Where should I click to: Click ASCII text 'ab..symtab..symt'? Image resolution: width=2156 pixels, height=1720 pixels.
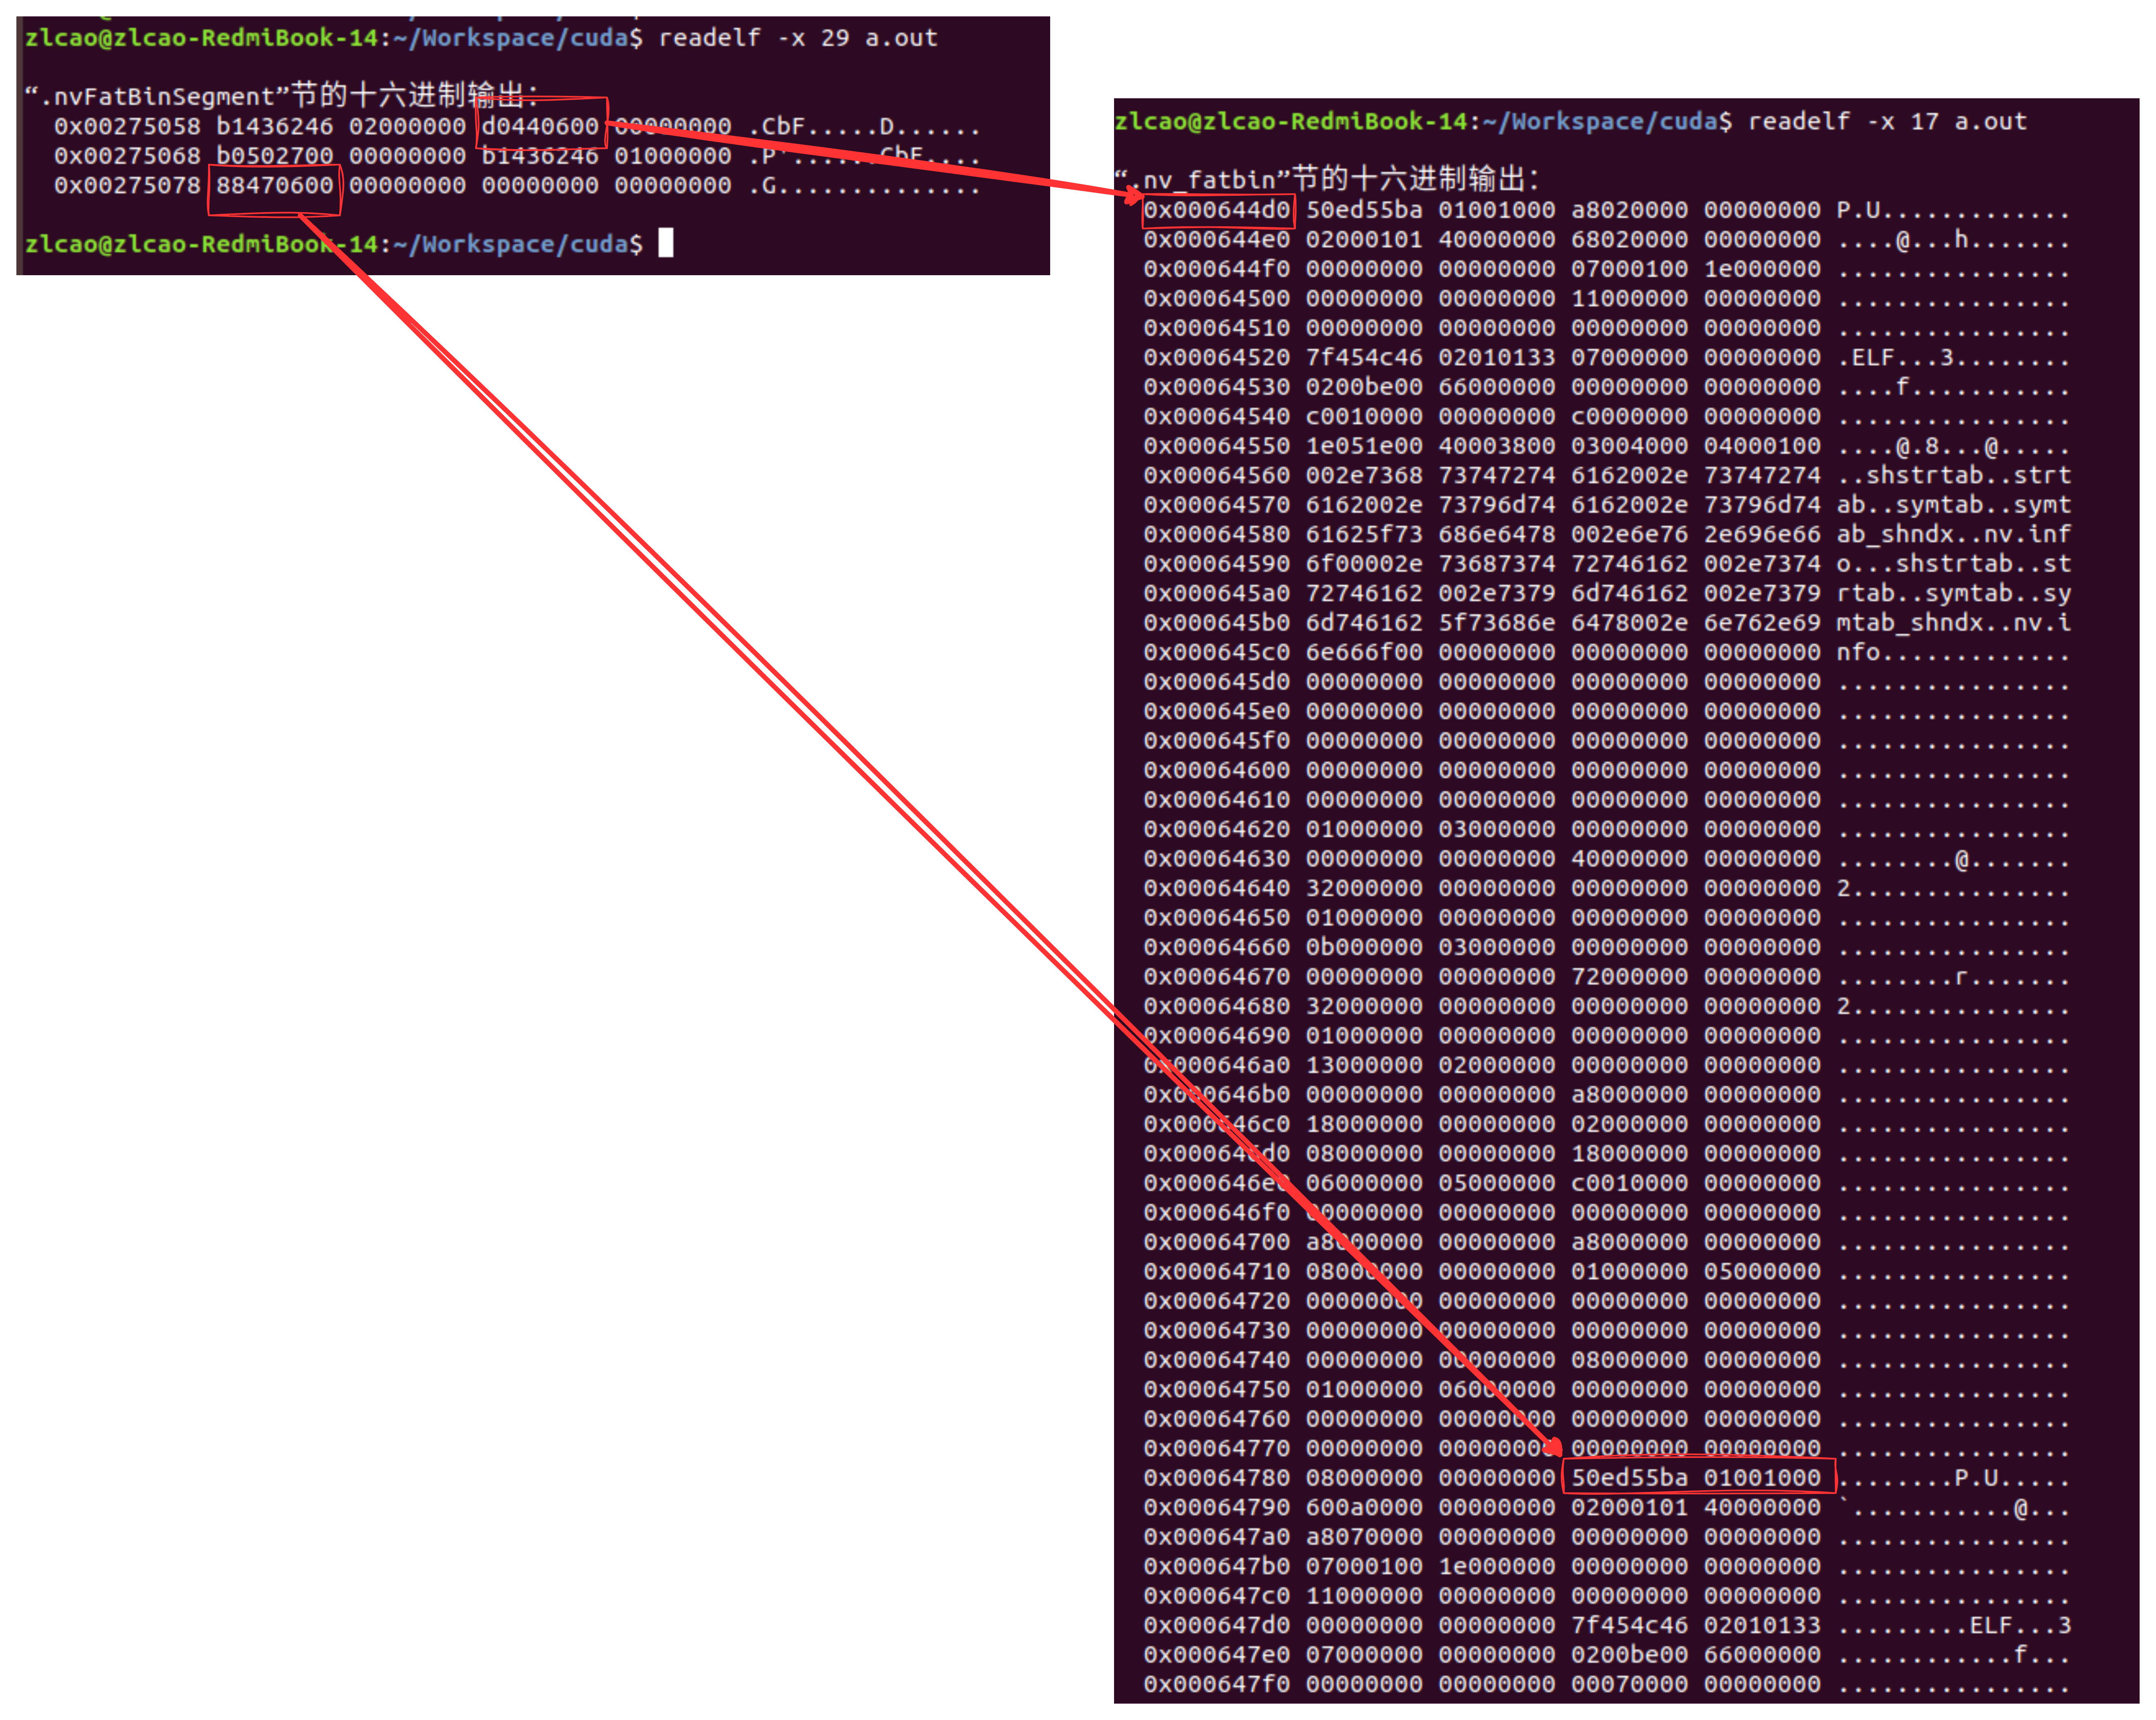point(1954,505)
